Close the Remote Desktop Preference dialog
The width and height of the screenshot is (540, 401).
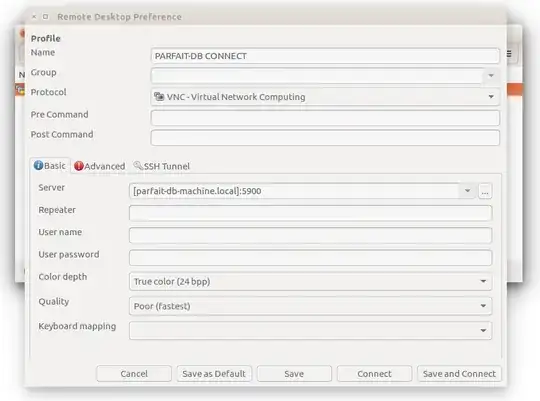34,17
